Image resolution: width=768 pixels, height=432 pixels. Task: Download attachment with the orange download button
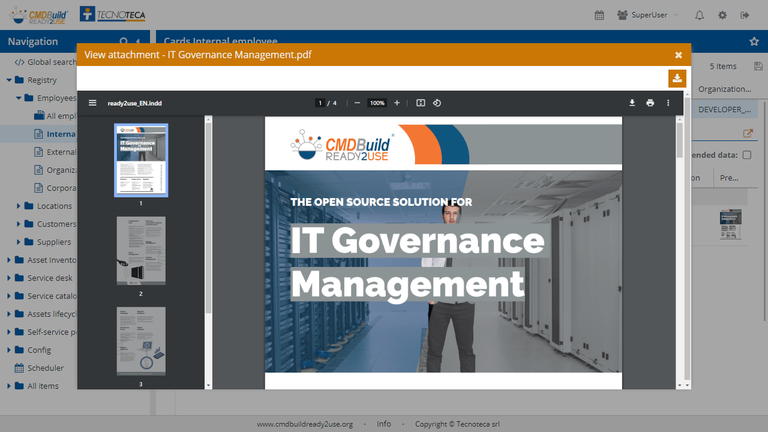pyautogui.click(x=677, y=78)
